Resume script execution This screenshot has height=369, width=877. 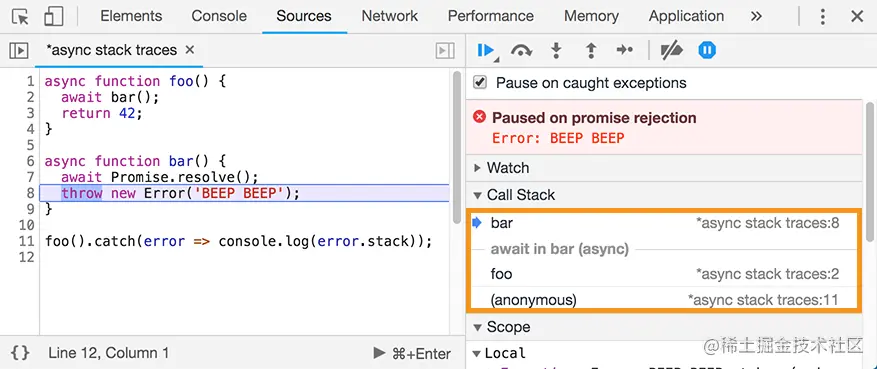click(485, 50)
